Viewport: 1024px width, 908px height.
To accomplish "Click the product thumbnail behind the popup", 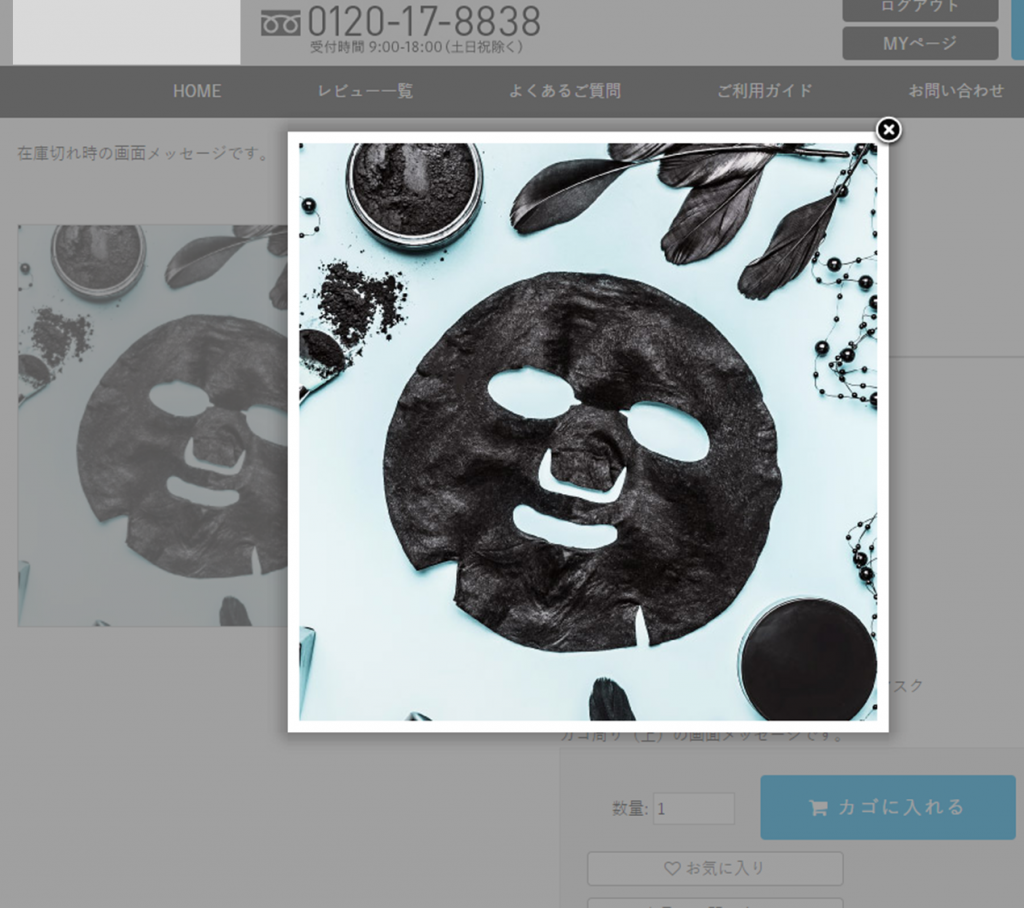I will tap(152, 426).
